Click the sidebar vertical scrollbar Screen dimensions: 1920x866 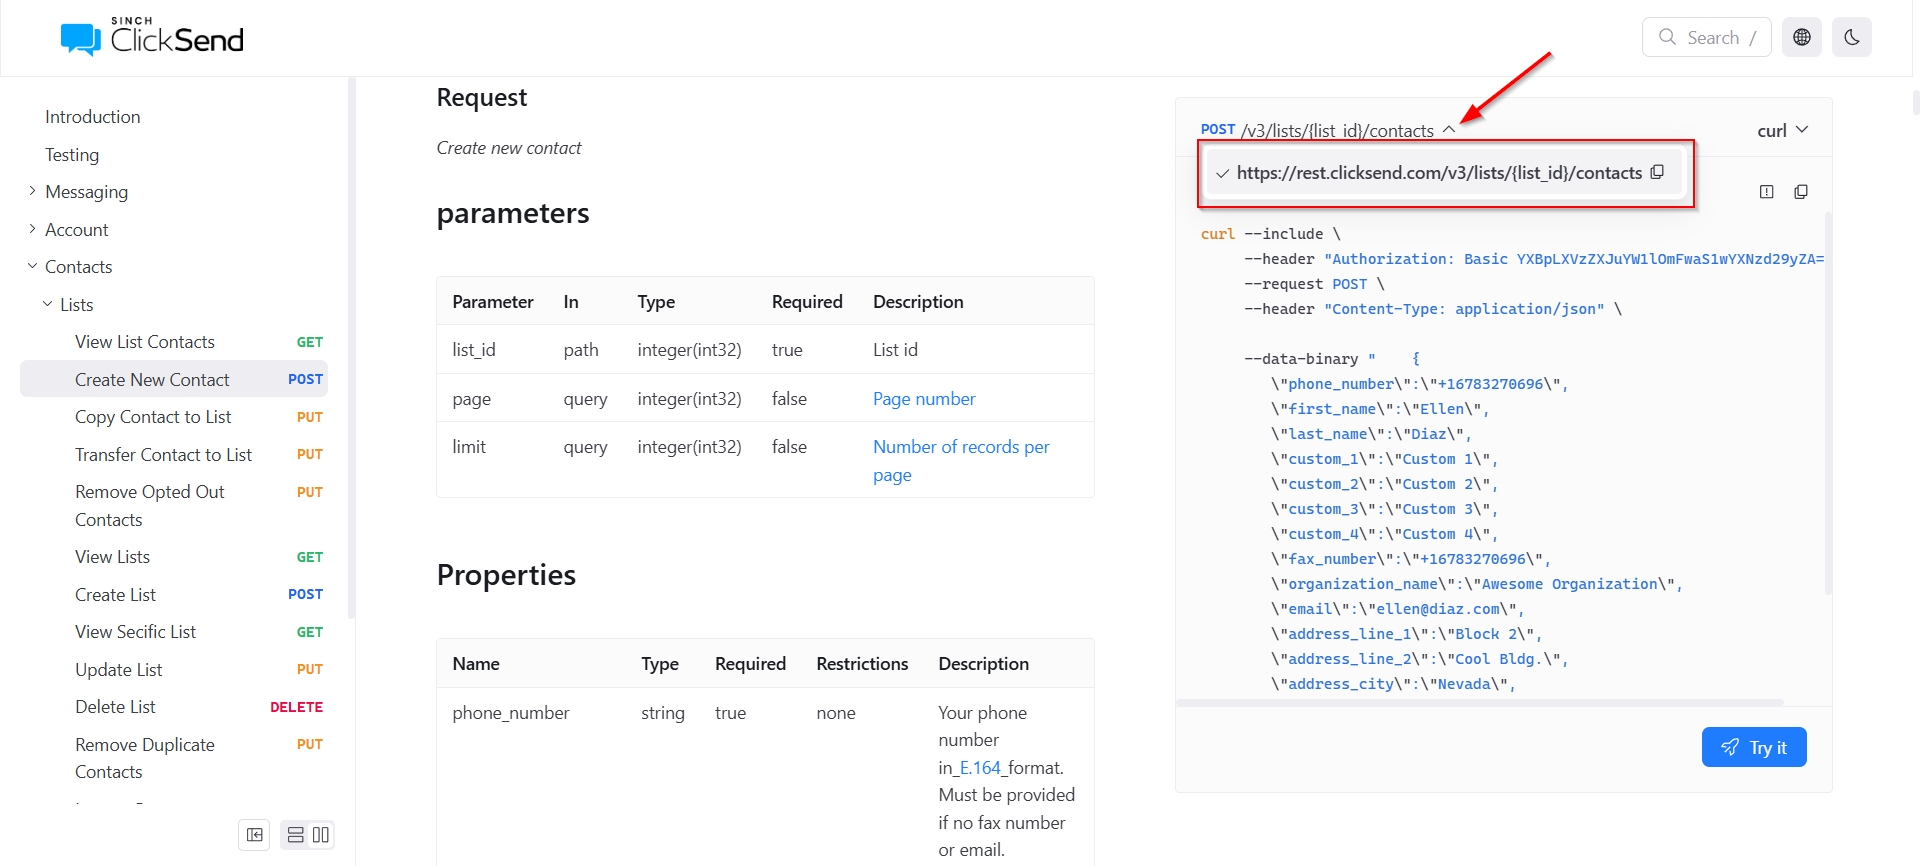click(x=351, y=348)
